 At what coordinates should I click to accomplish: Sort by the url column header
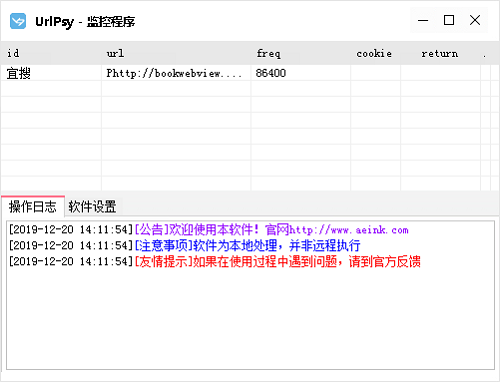(176, 53)
